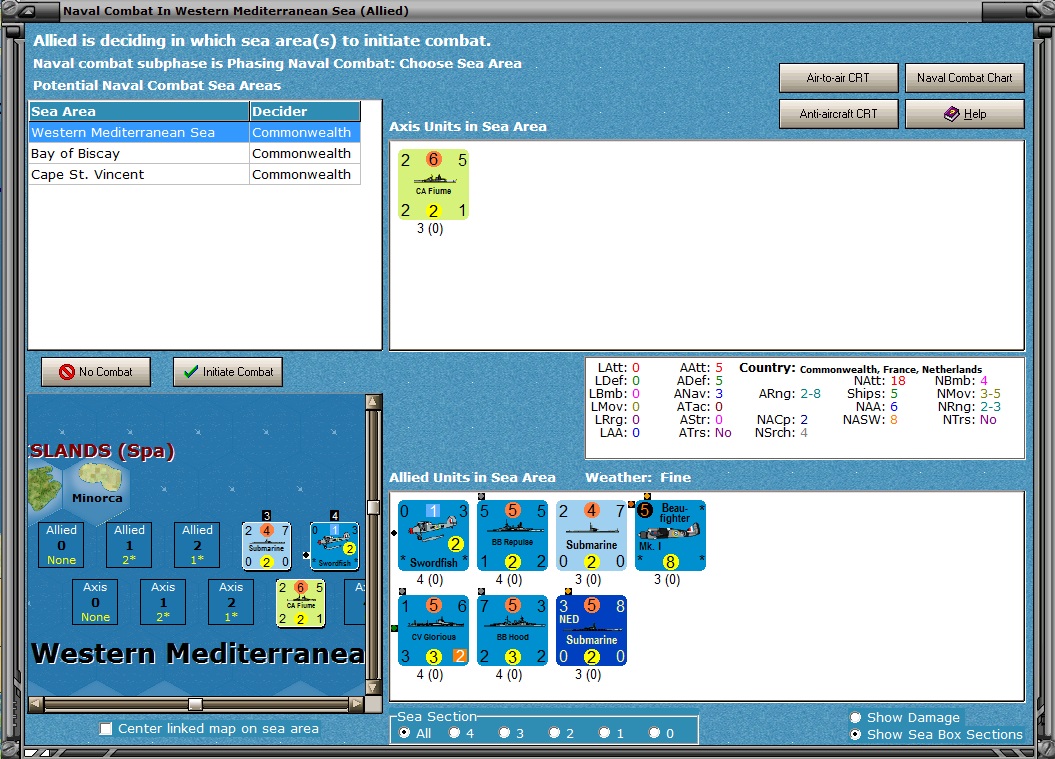The image size is (1055, 759).
Task: Select the NED Submarine counter
Action: (591, 630)
